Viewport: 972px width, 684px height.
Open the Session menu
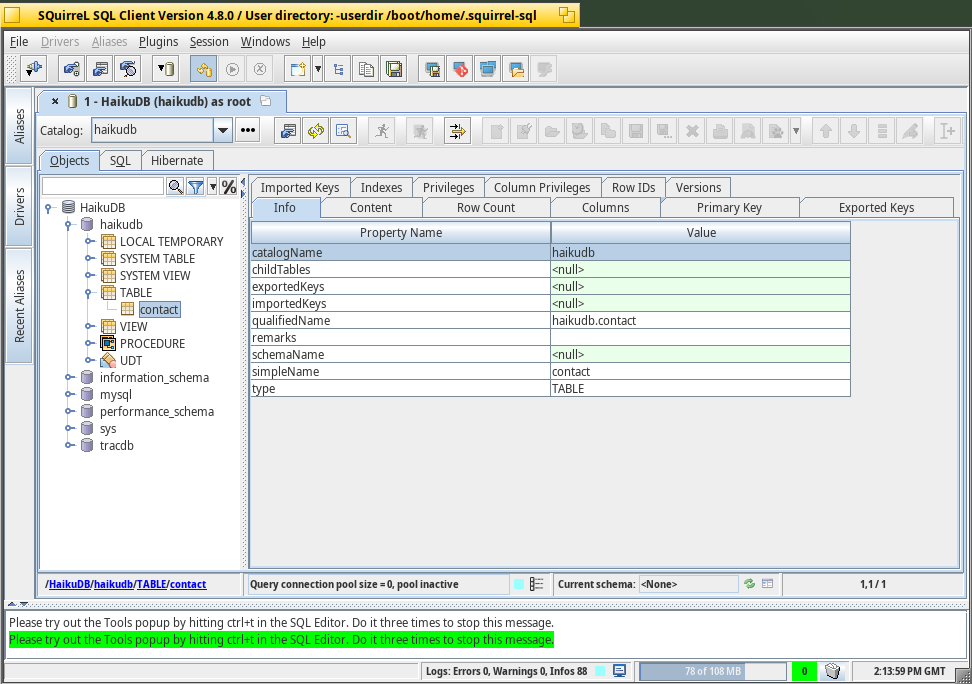pyautogui.click(x=209, y=42)
